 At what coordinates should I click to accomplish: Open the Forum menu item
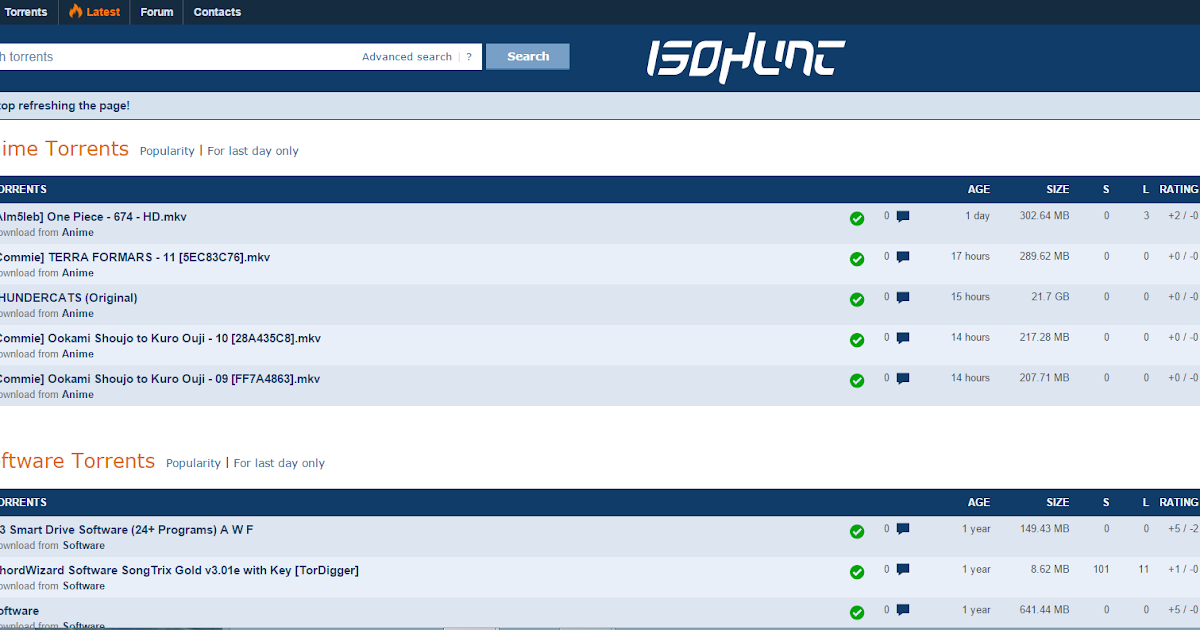157,12
